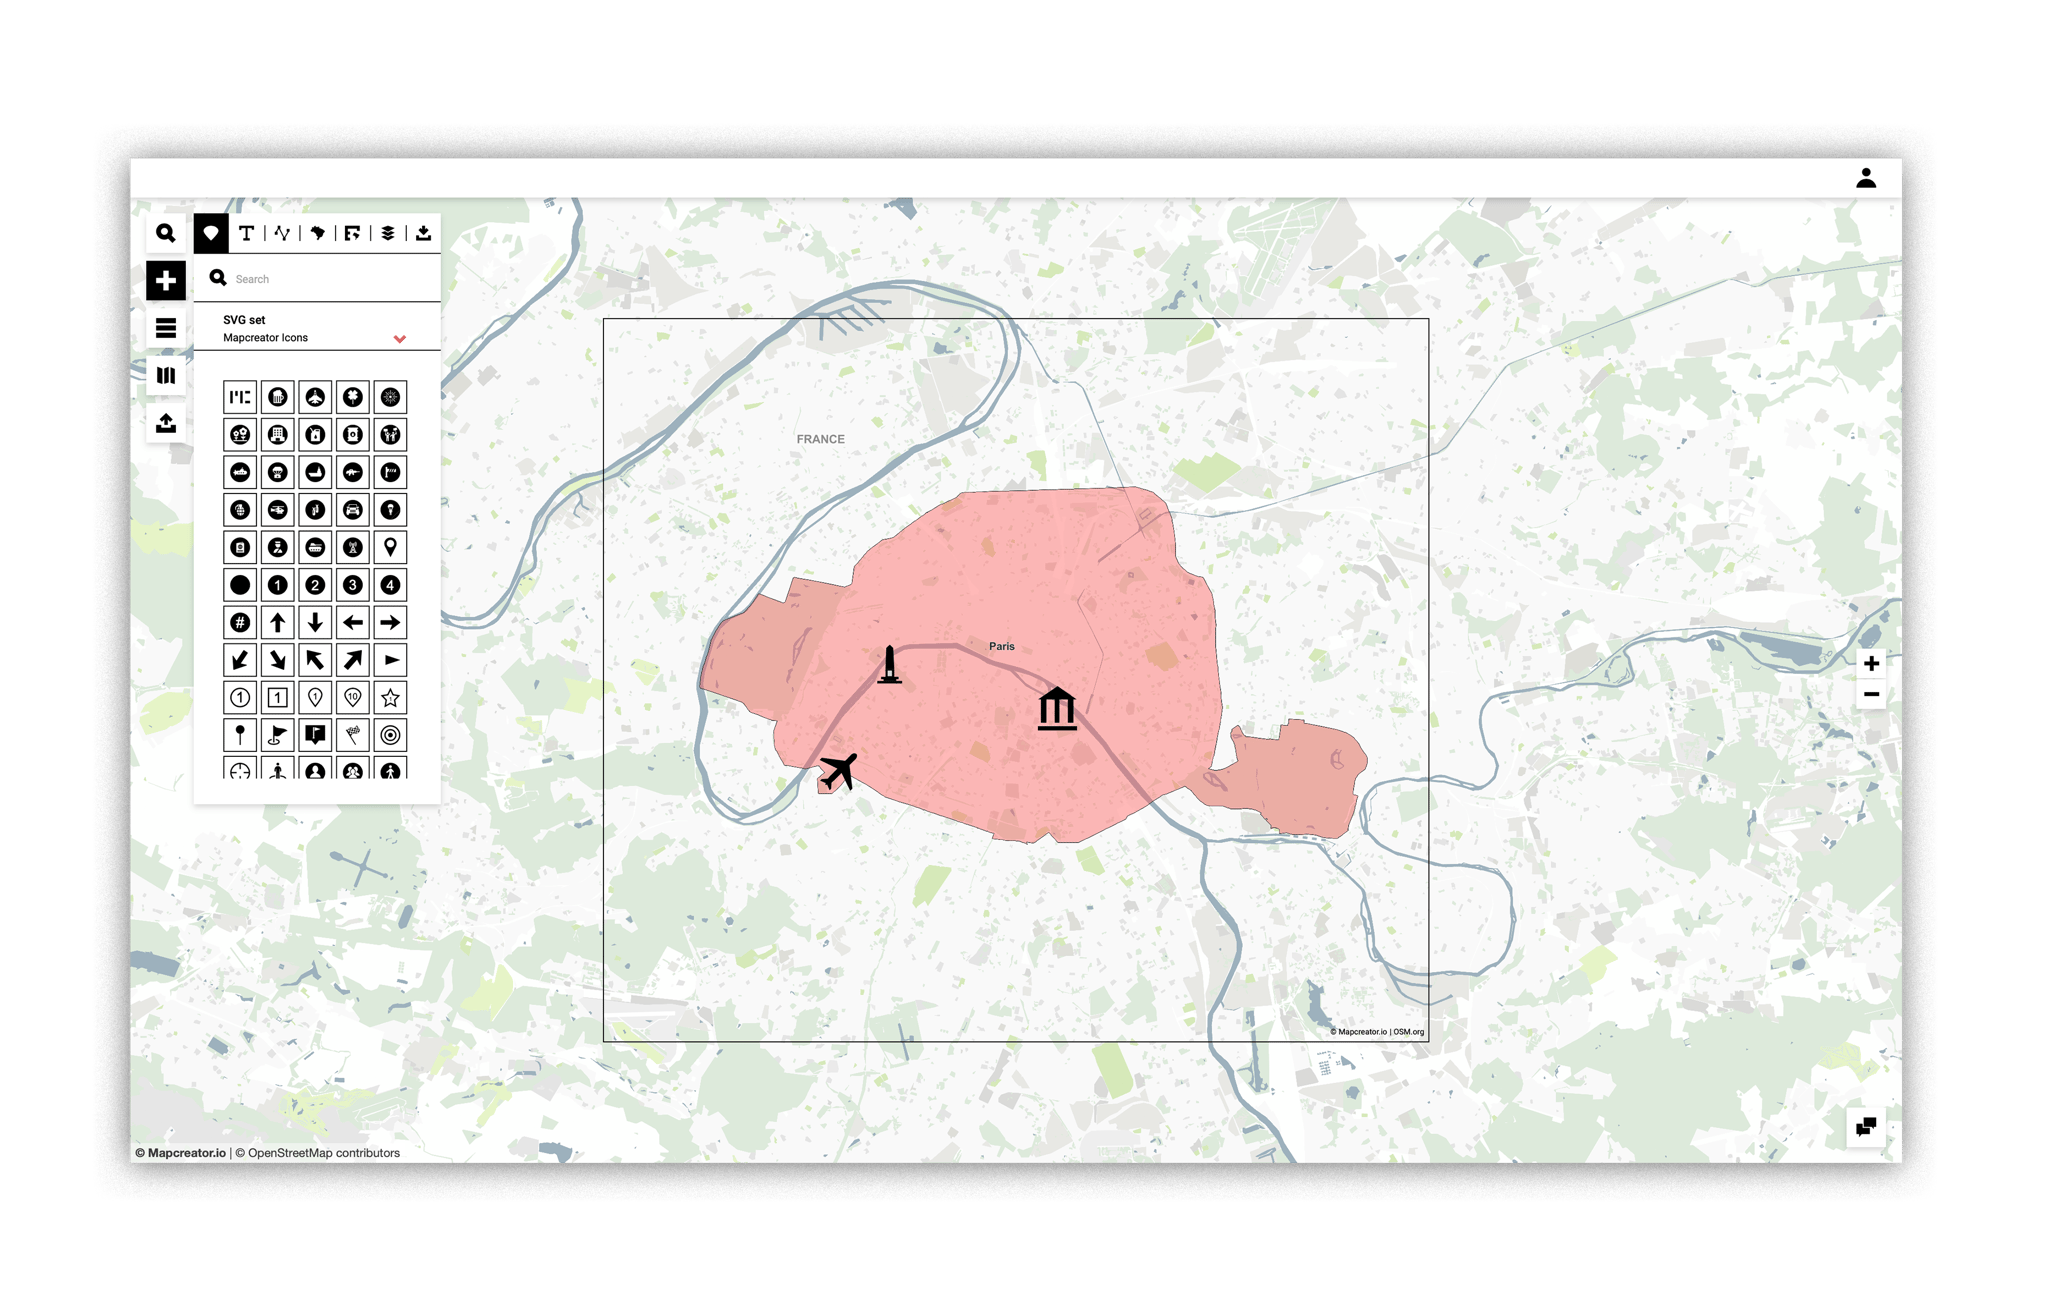Zoom in using the plus map control
Screen dimensions: 2064x1303
pos(1870,662)
